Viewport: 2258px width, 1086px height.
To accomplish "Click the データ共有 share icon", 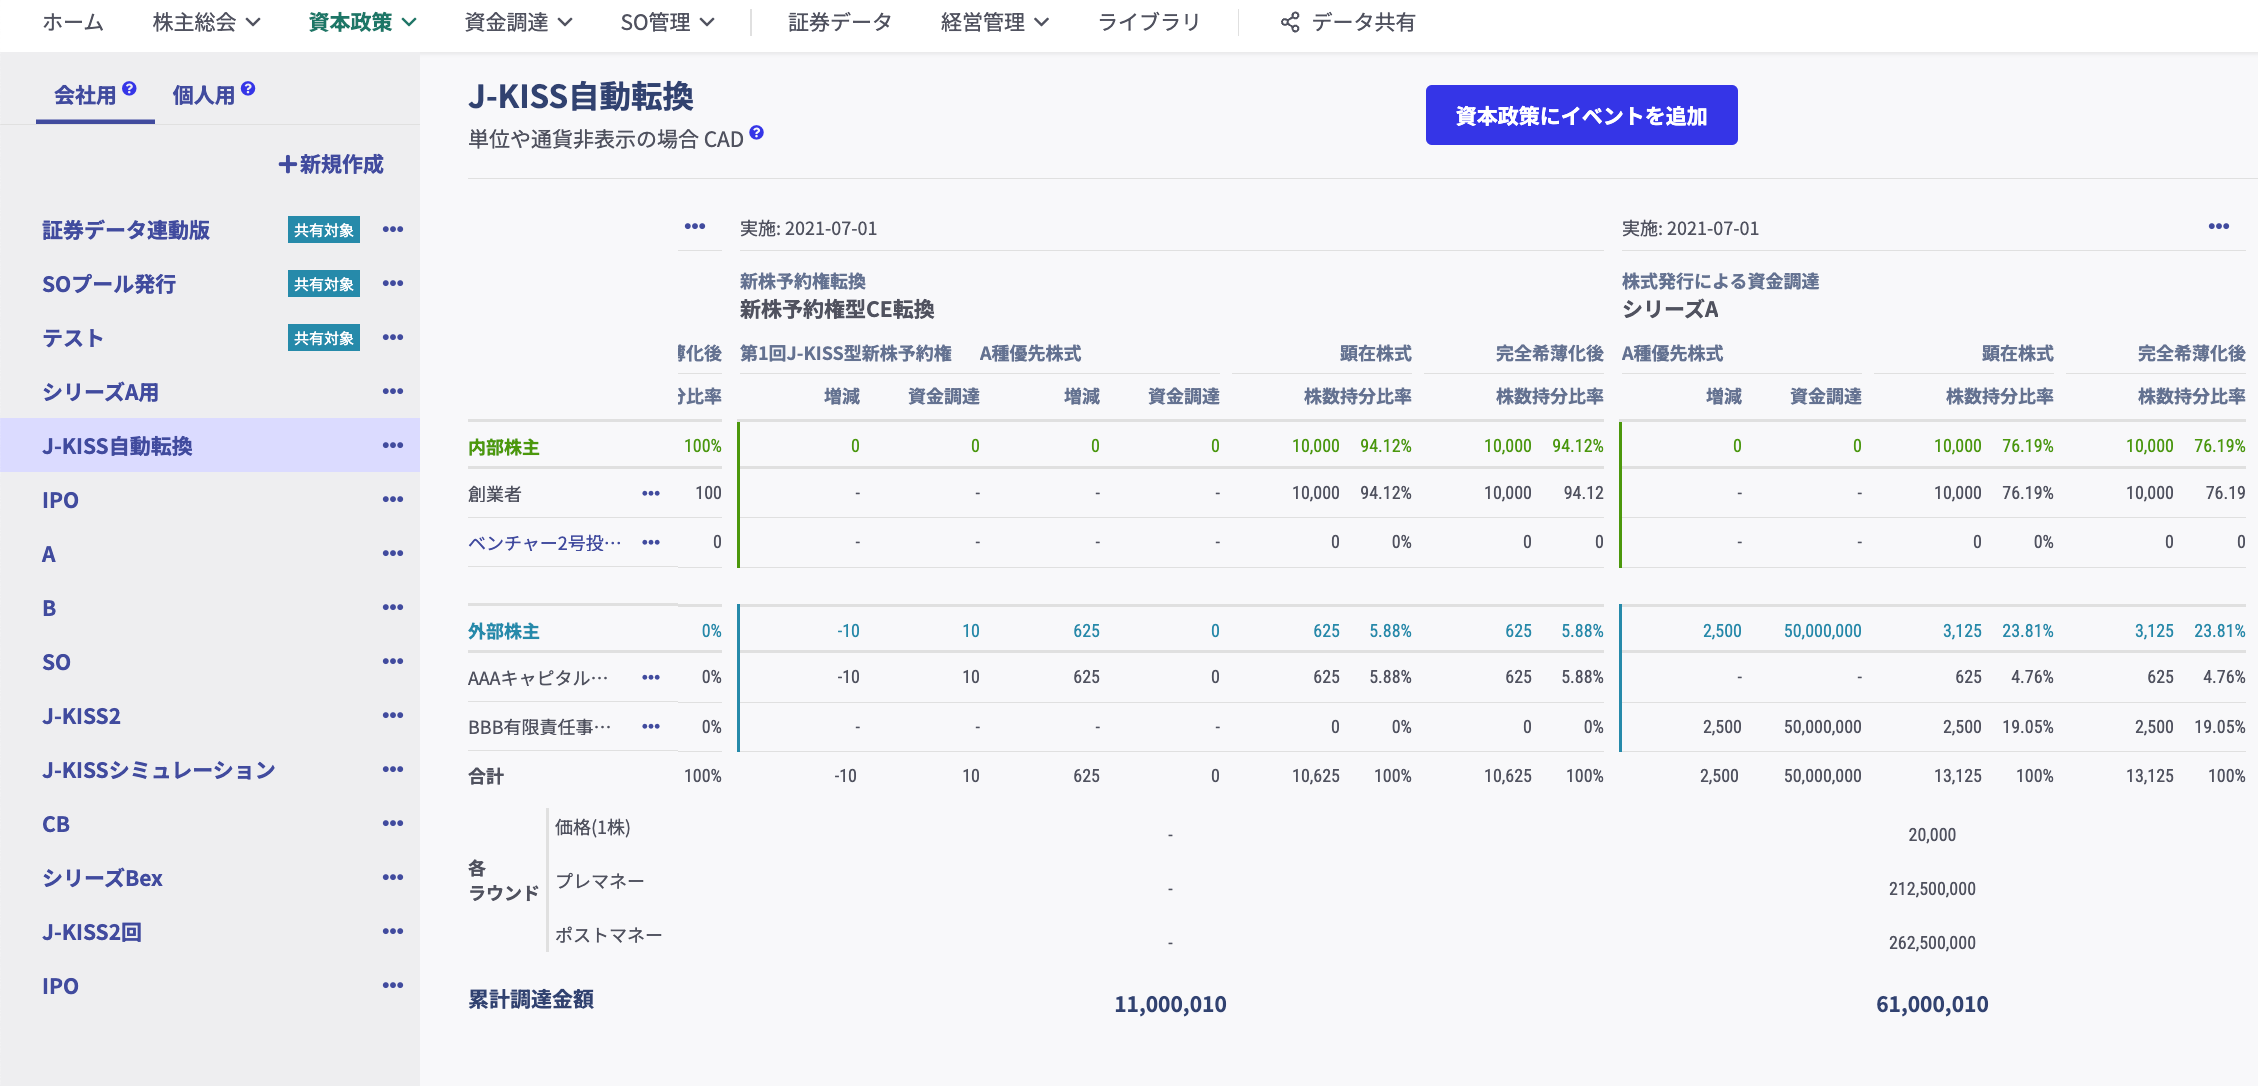I will pos(1290,22).
